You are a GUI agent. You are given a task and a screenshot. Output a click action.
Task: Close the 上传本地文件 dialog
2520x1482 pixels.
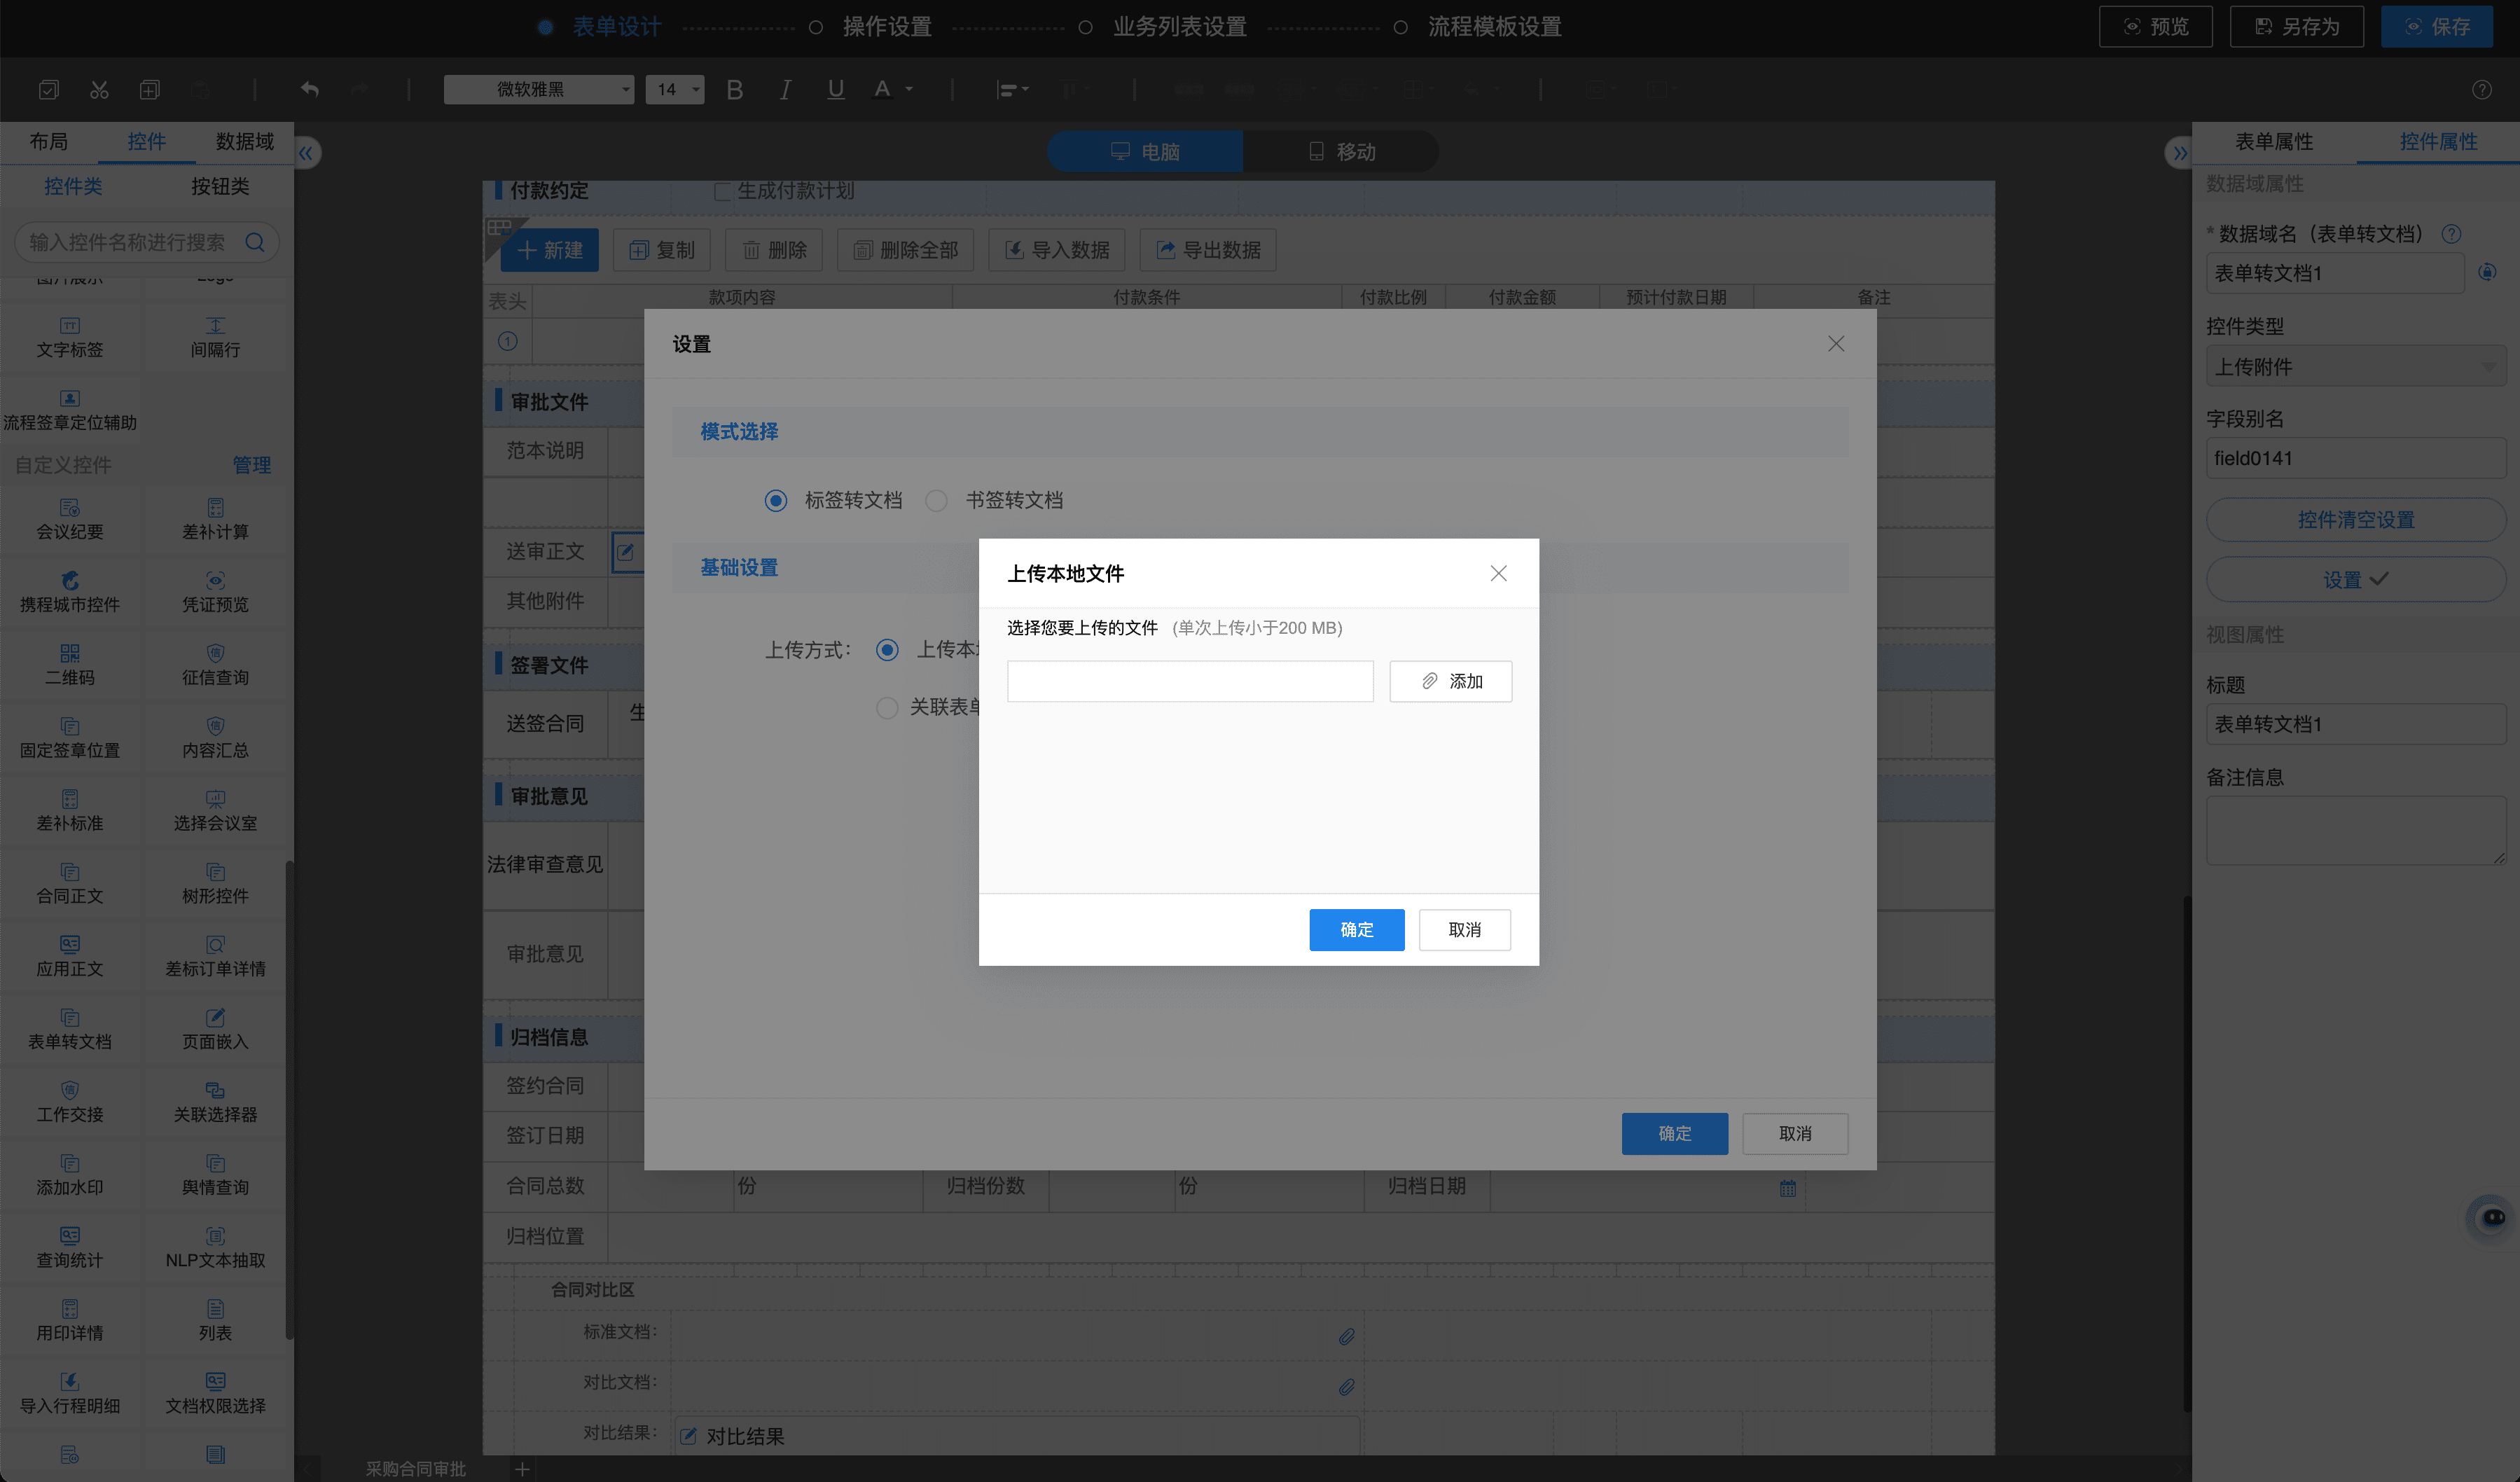click(x=1498, y=573)
